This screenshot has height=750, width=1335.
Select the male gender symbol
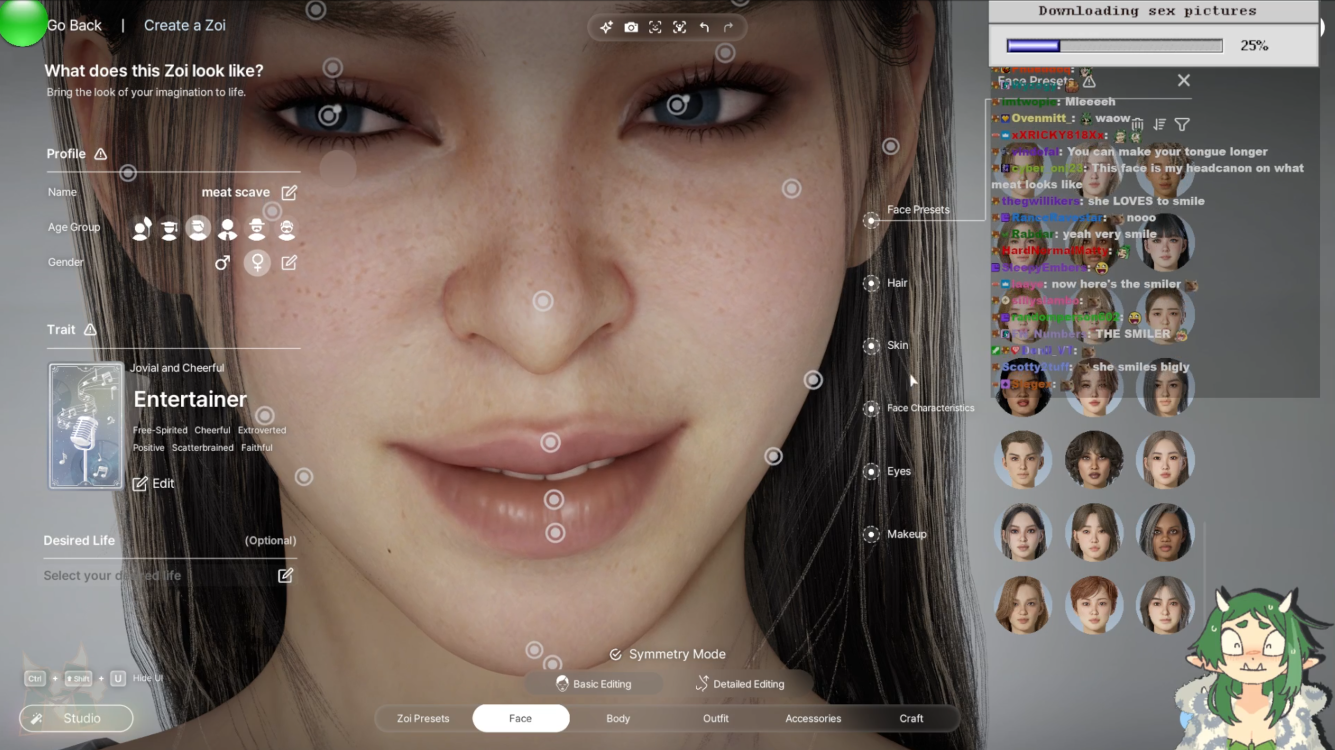tap(223, 262)
